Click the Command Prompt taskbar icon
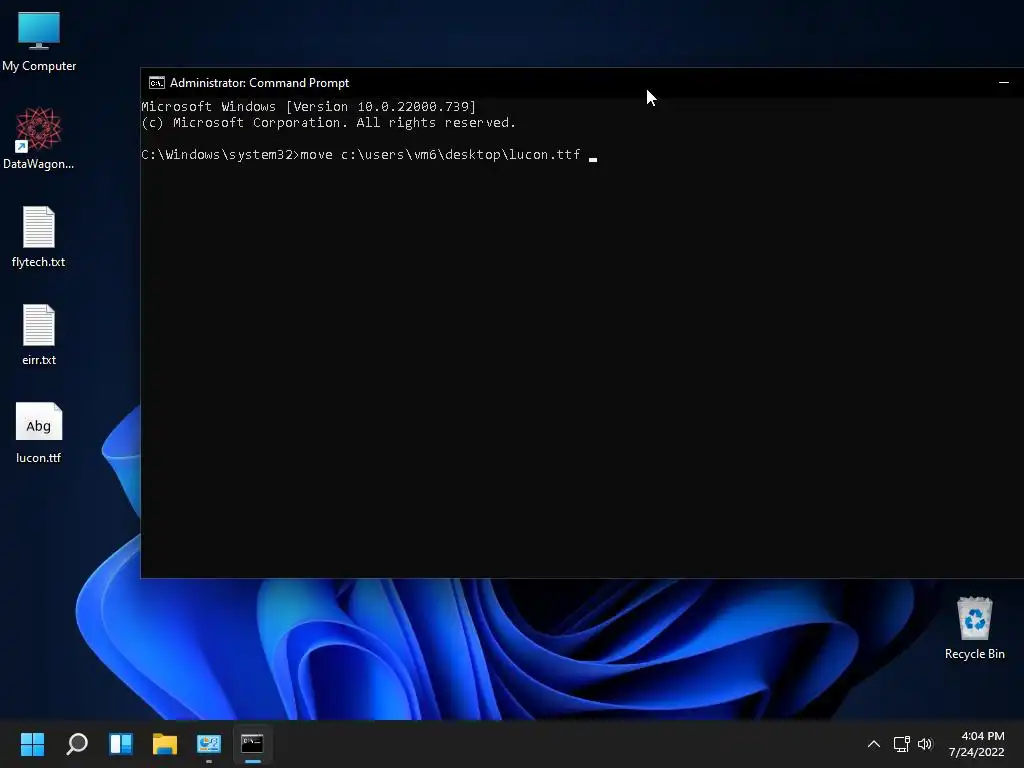Screen dimensions: 1024x768 click(252, 744)
